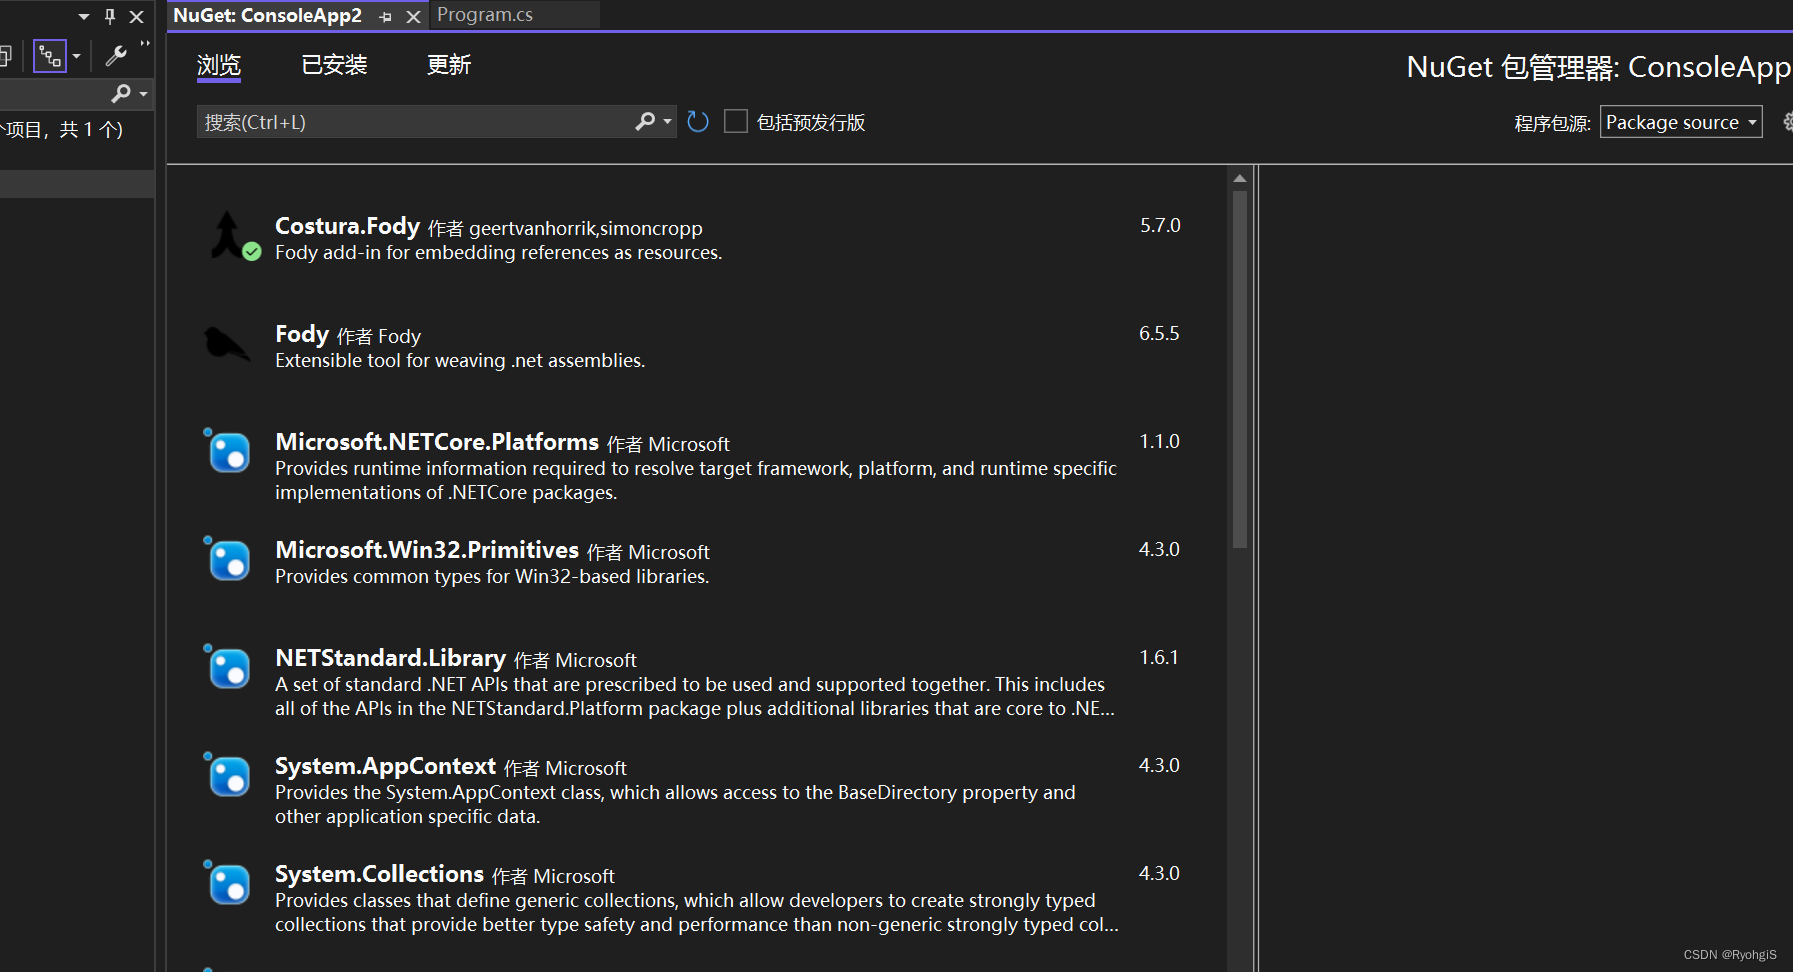
Task: Refresh the NuGet package list
Action: [698, 122]
